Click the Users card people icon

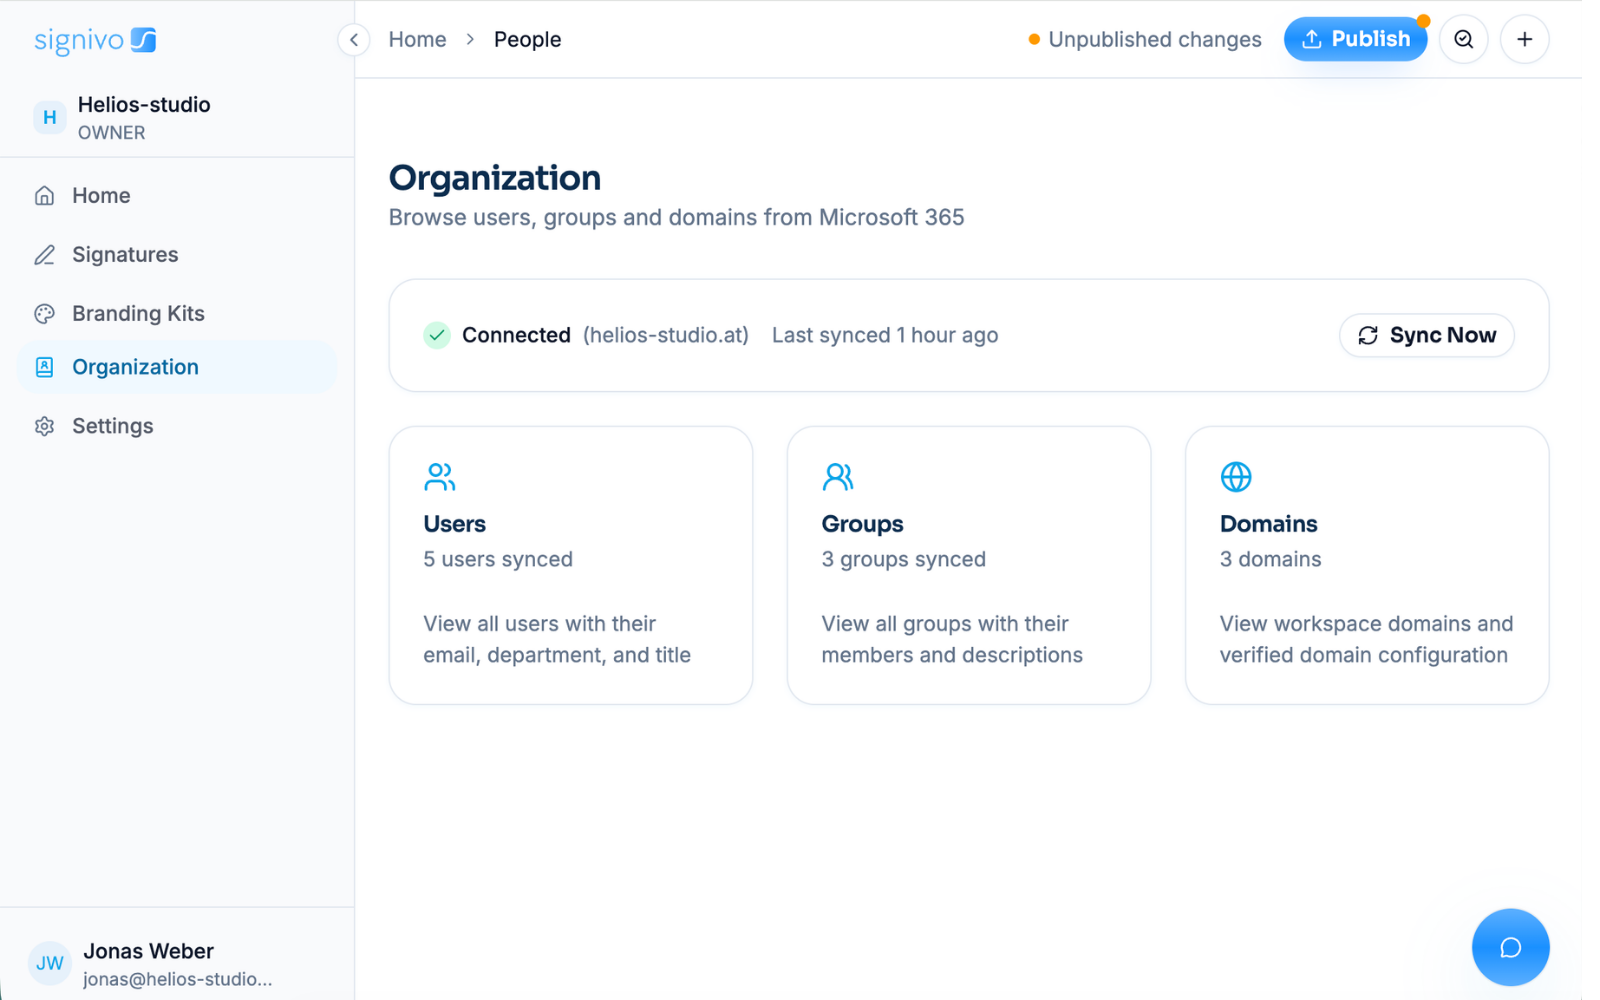point(440,477)
